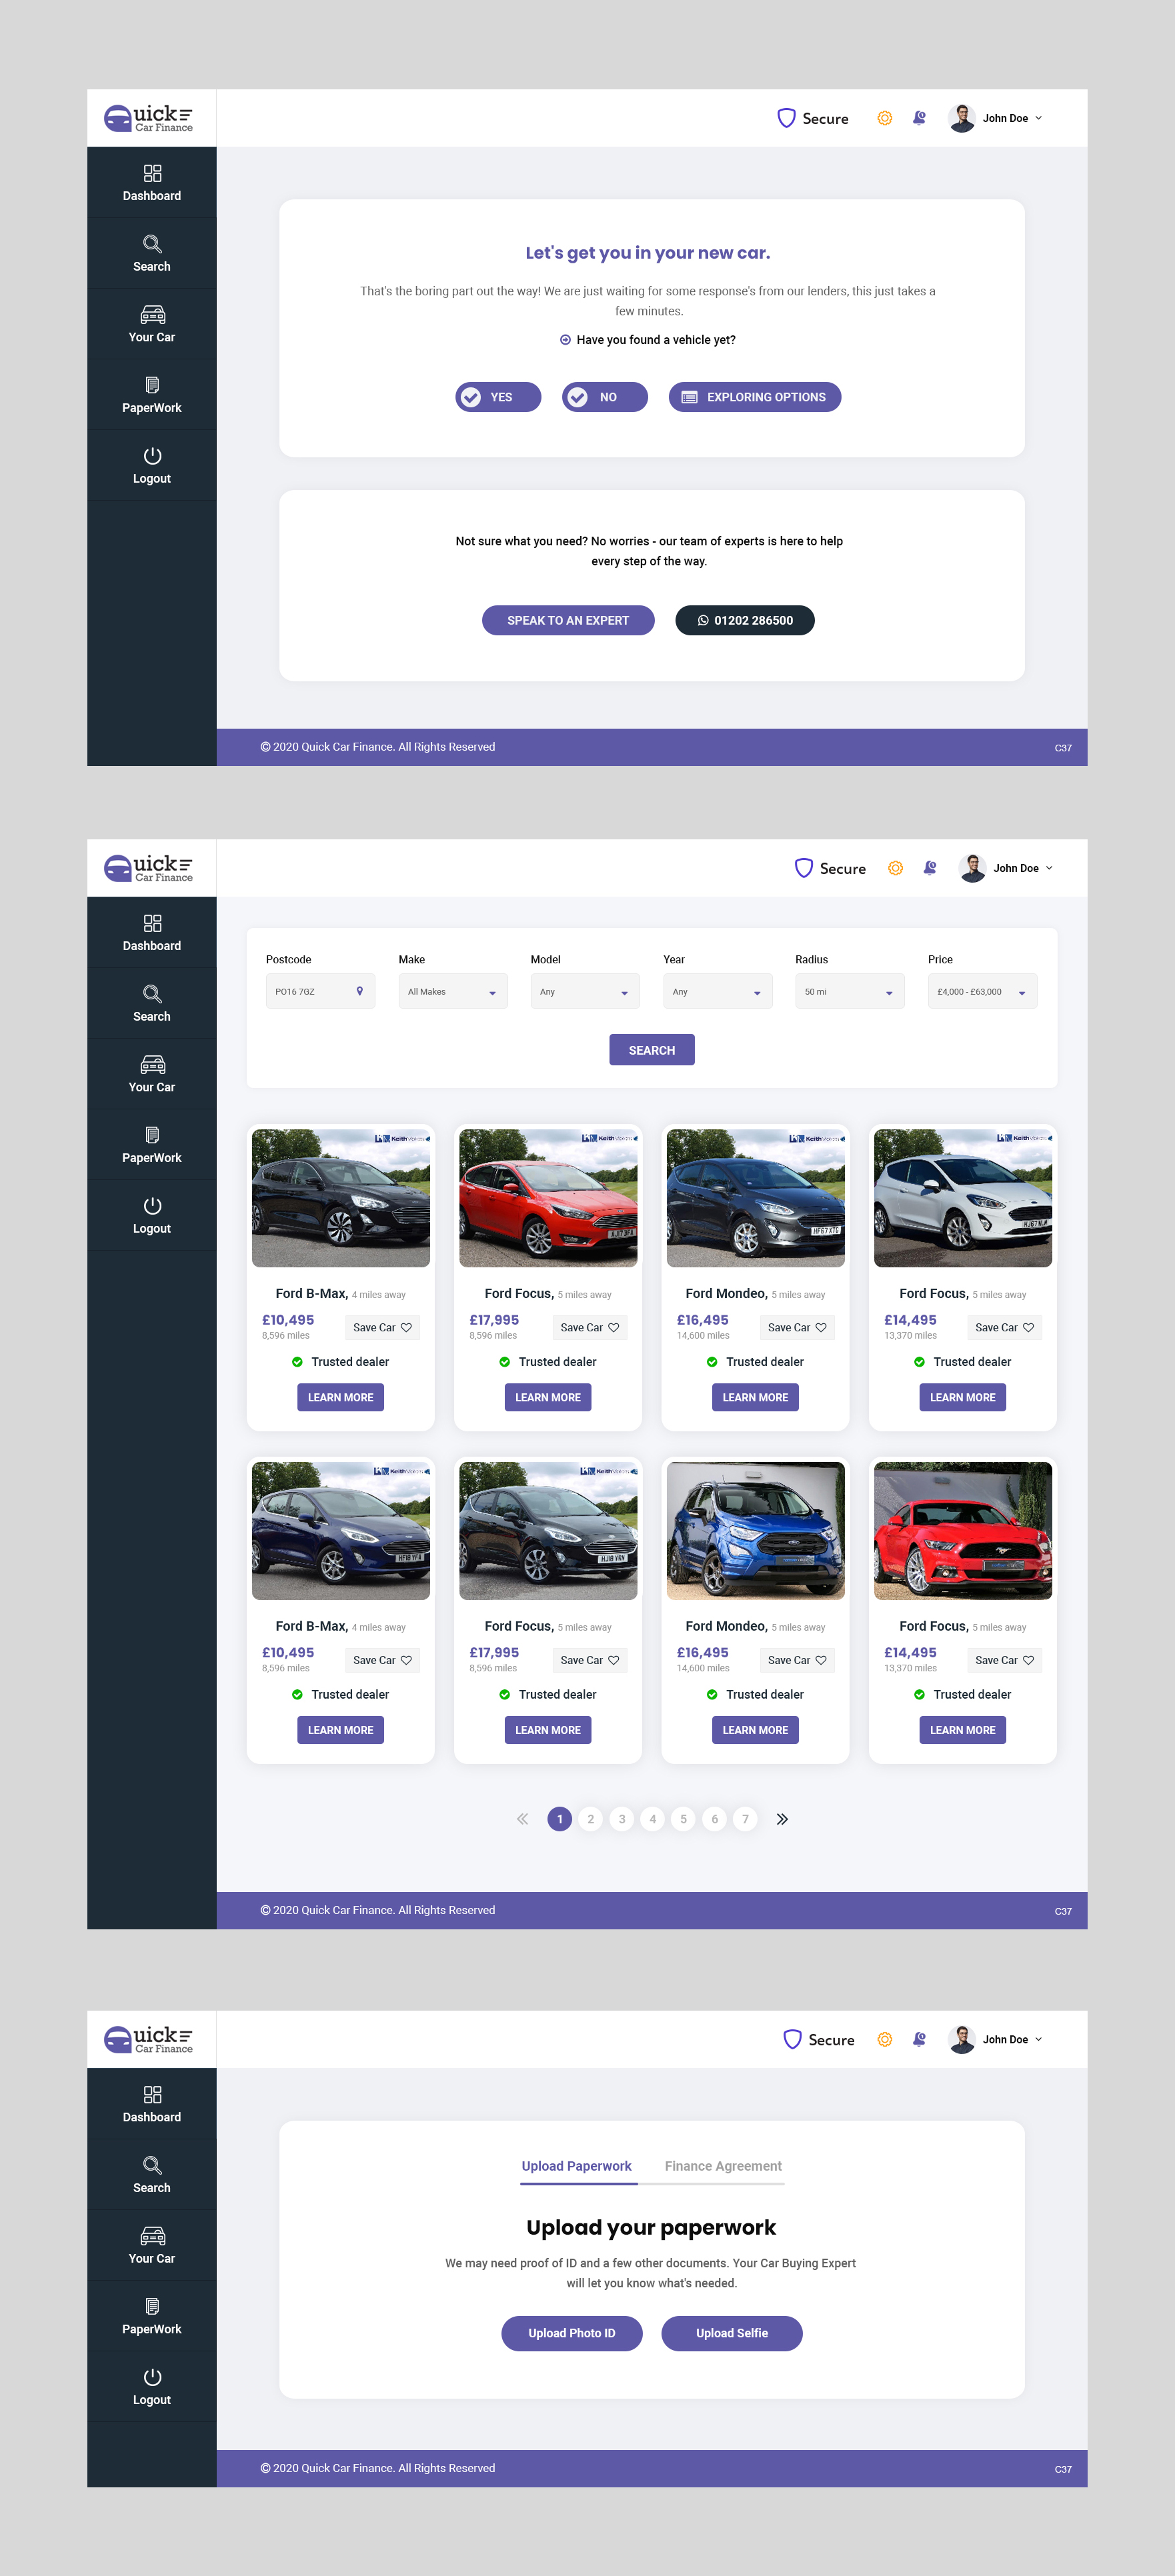Click the Your Car icon in the car search screen sidebar
This screenshot has height=2576, width=1175.
[152, 1064]
